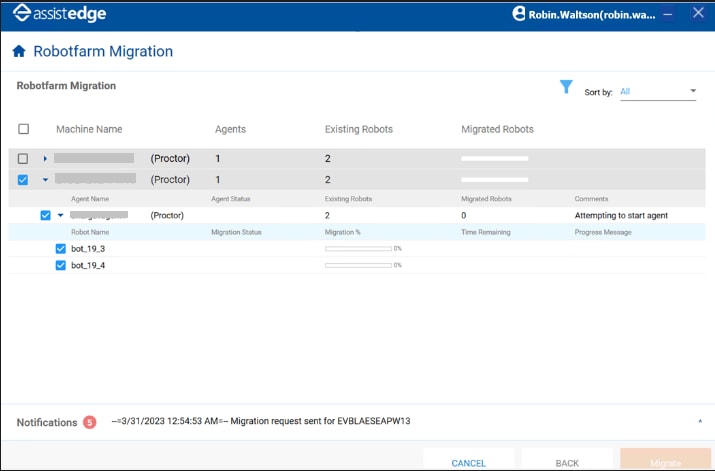Close the AssistEdge window
The width and height of the screenshot is (715, 471).
tap(697, 13)
